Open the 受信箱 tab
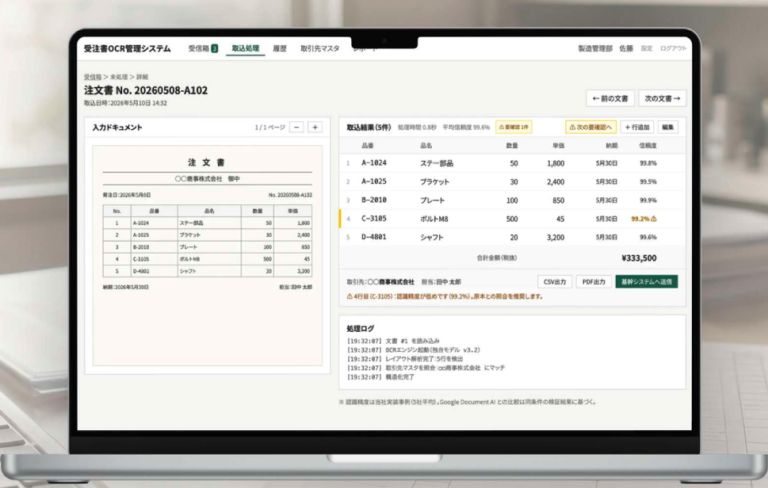Viewport: 768px width, 488px height. click(x=203, y=49)
